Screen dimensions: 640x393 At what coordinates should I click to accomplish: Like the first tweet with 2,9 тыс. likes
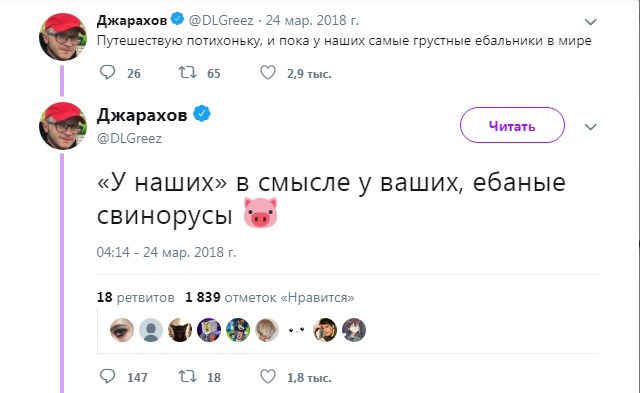click(268, 73)
